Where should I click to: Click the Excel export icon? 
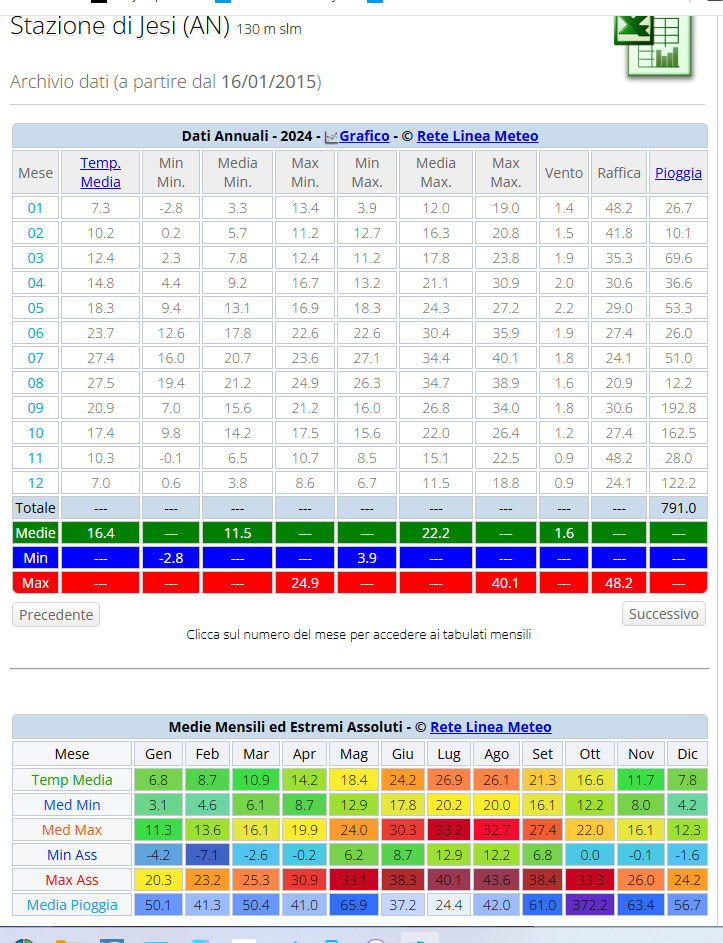pyautogui.click(x=652, y=45)
